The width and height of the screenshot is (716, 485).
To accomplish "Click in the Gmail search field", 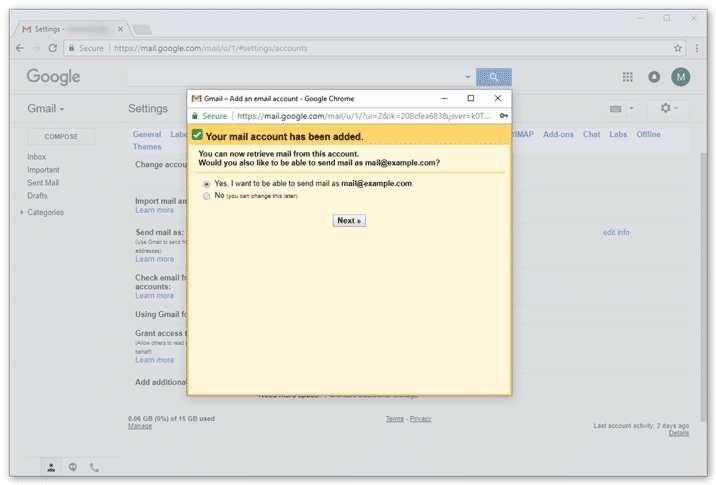I will click(x=295, y=77).
